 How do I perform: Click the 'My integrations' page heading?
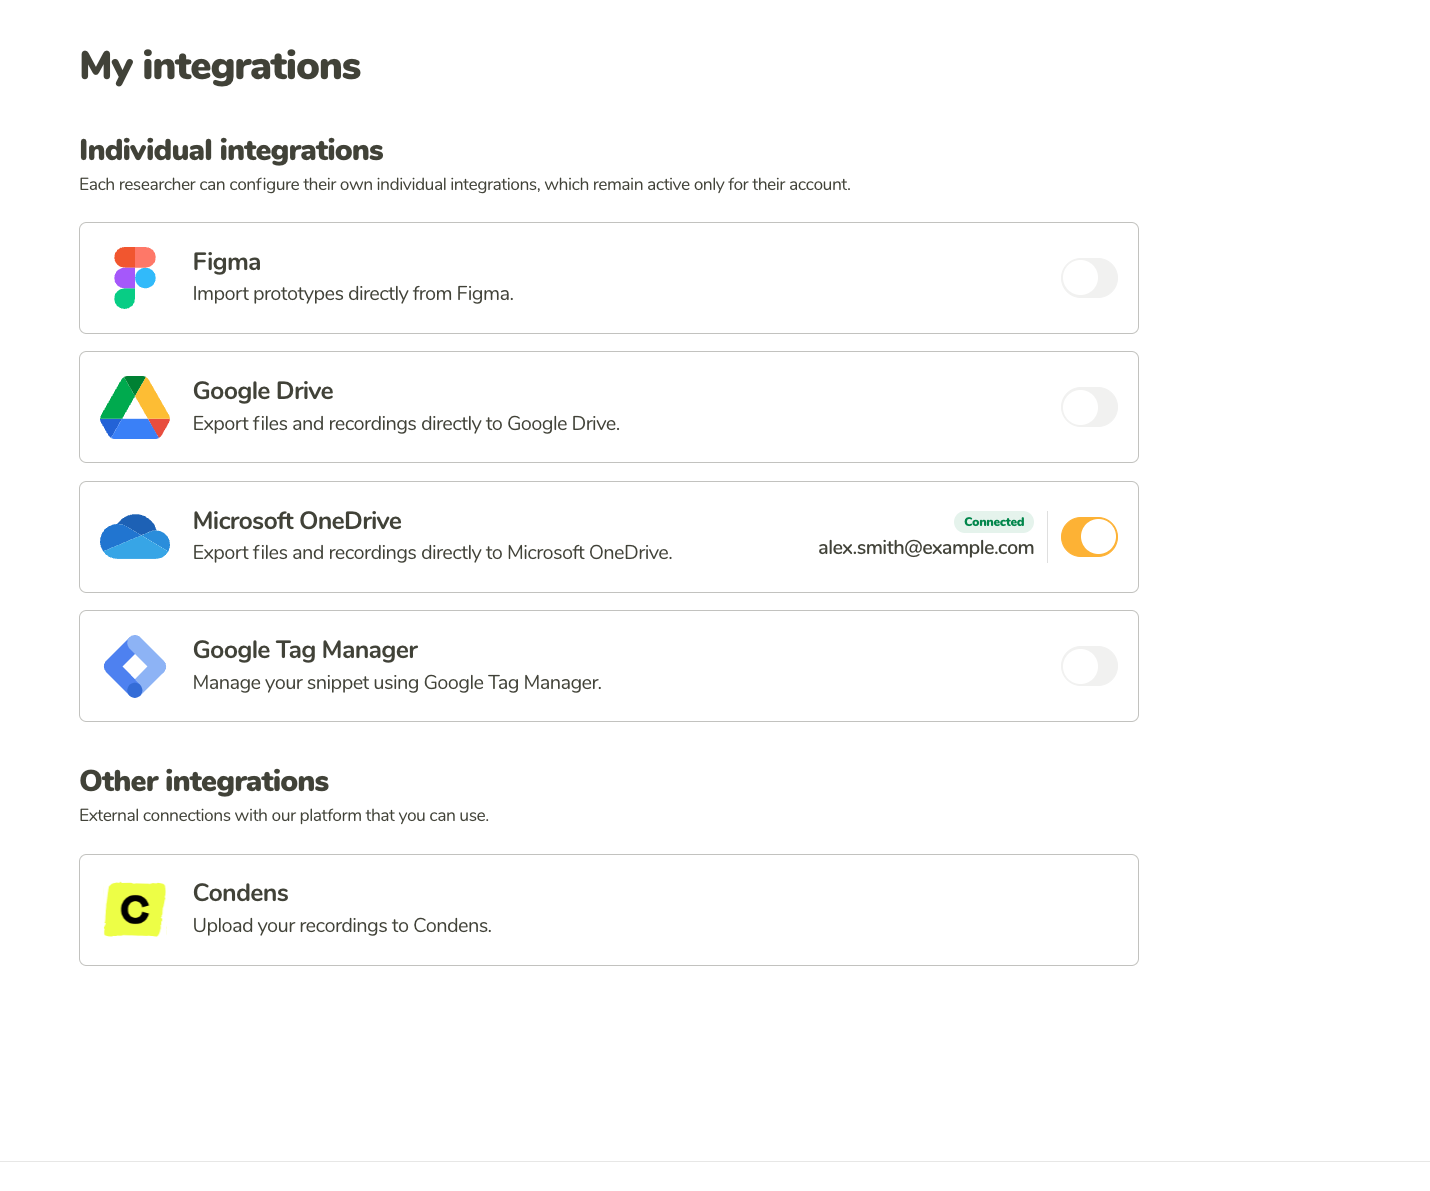220,67
